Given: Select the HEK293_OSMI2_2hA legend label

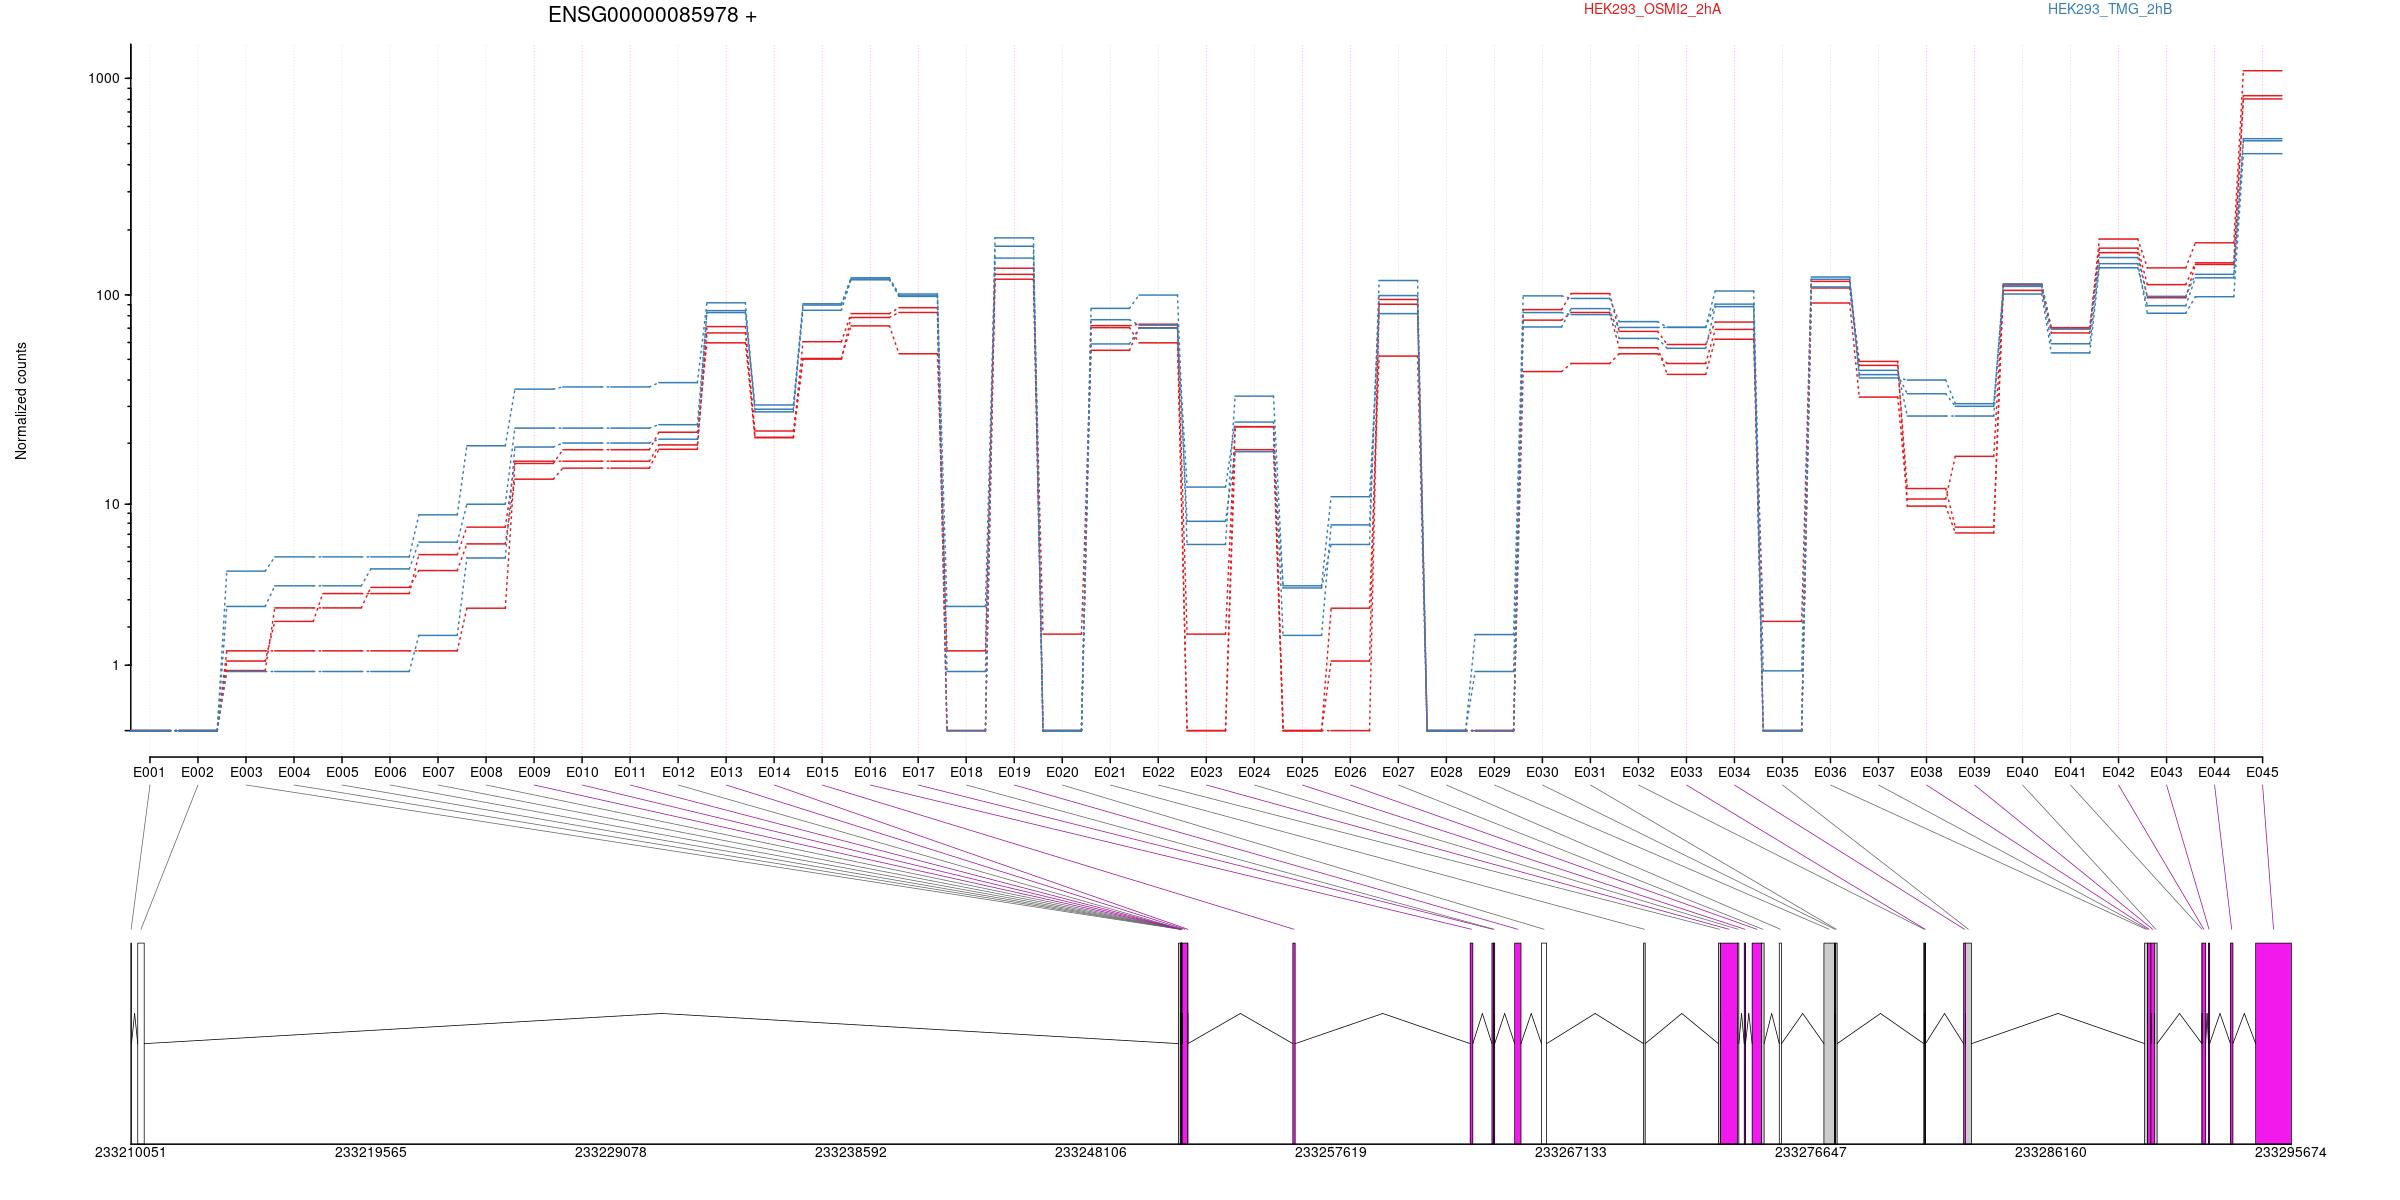Looking at the screenshot, I should coord(1652,9).
